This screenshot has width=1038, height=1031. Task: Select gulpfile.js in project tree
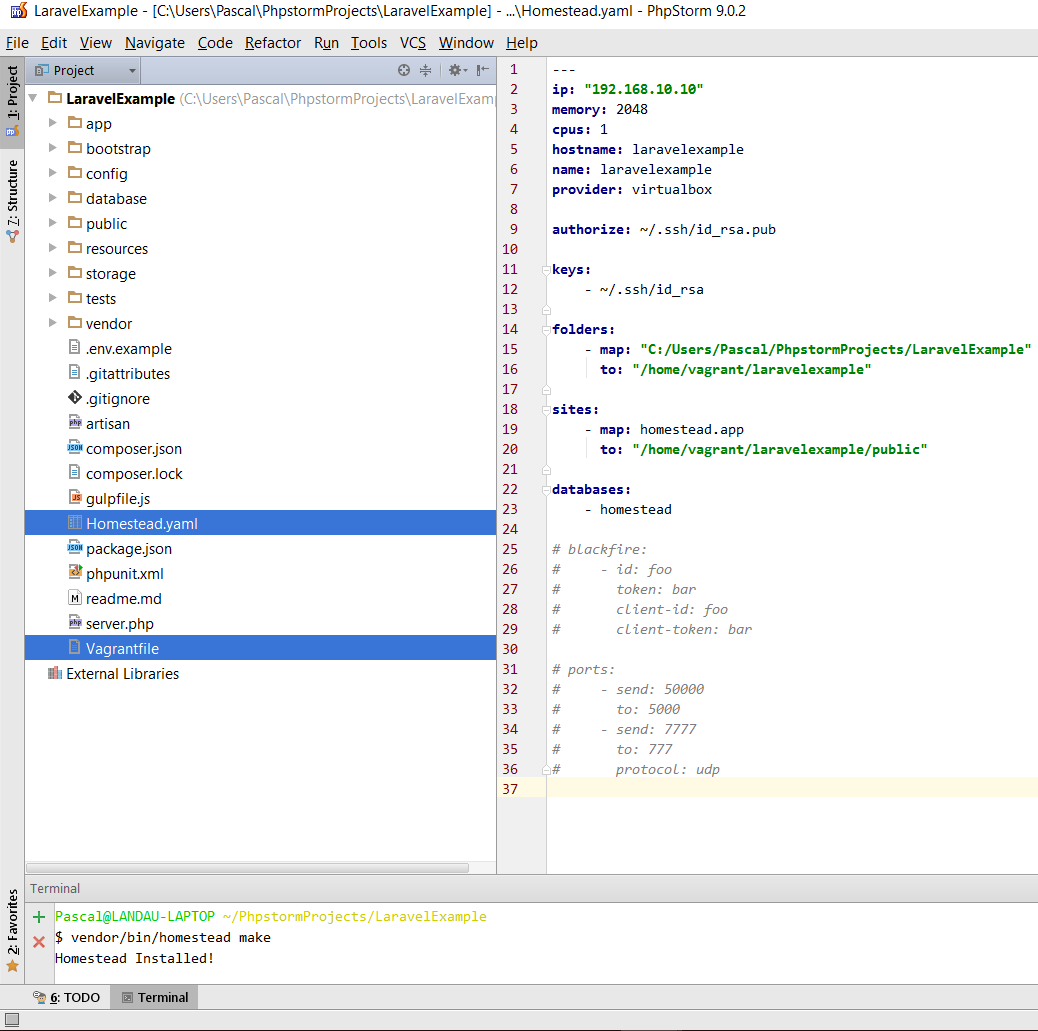tap(260, 499)
